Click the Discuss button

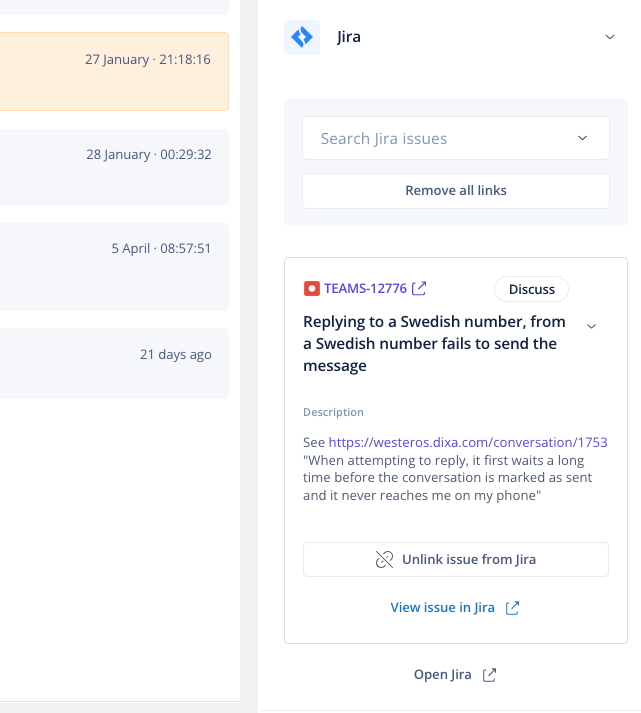[x=531, y=289]
